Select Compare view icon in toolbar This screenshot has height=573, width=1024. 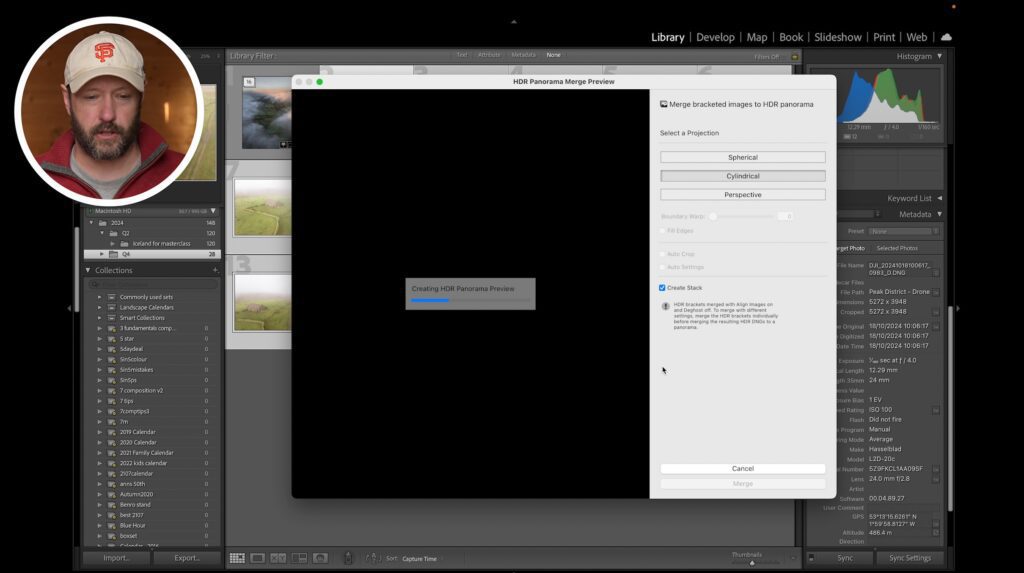(x=278, y=558)
